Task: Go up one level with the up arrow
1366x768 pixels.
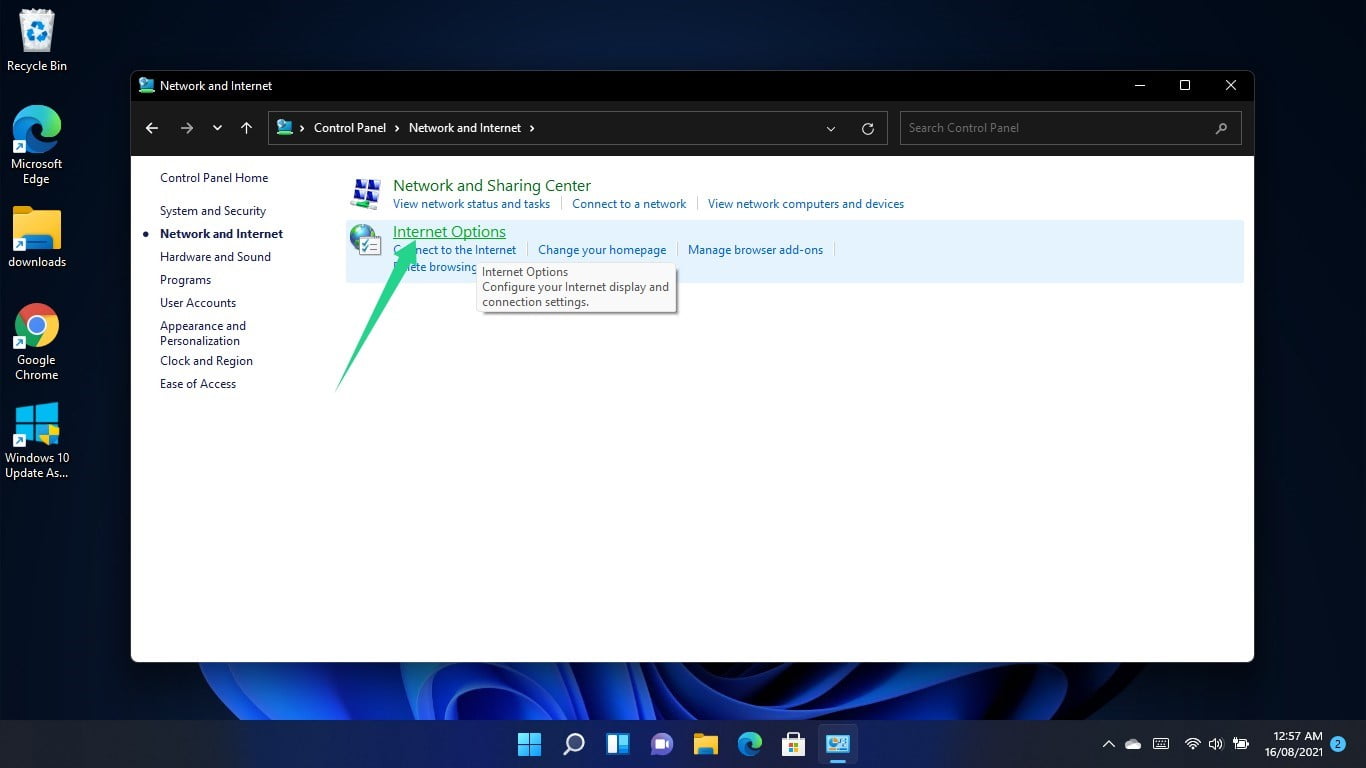Action: click(246, 128)
